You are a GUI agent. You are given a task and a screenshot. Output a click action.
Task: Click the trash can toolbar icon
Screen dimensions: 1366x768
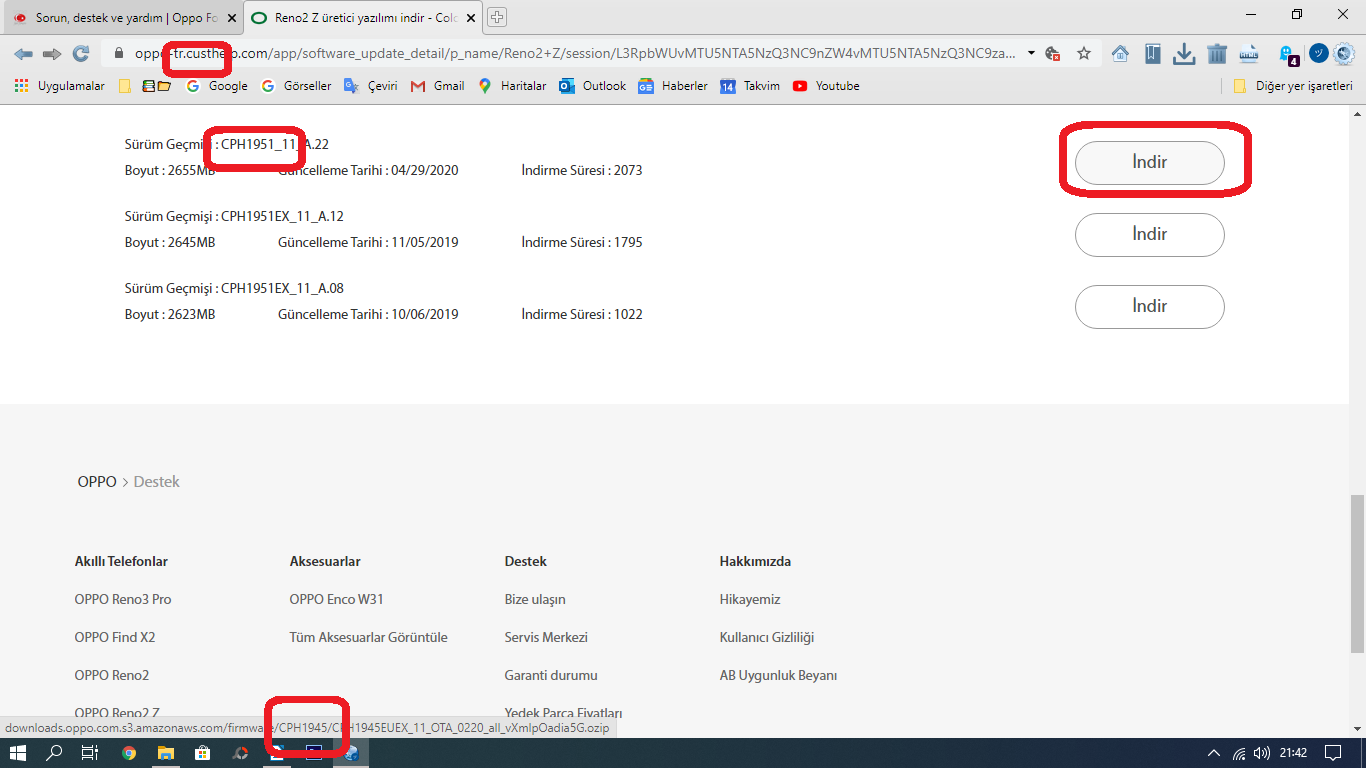(1217, 53)
